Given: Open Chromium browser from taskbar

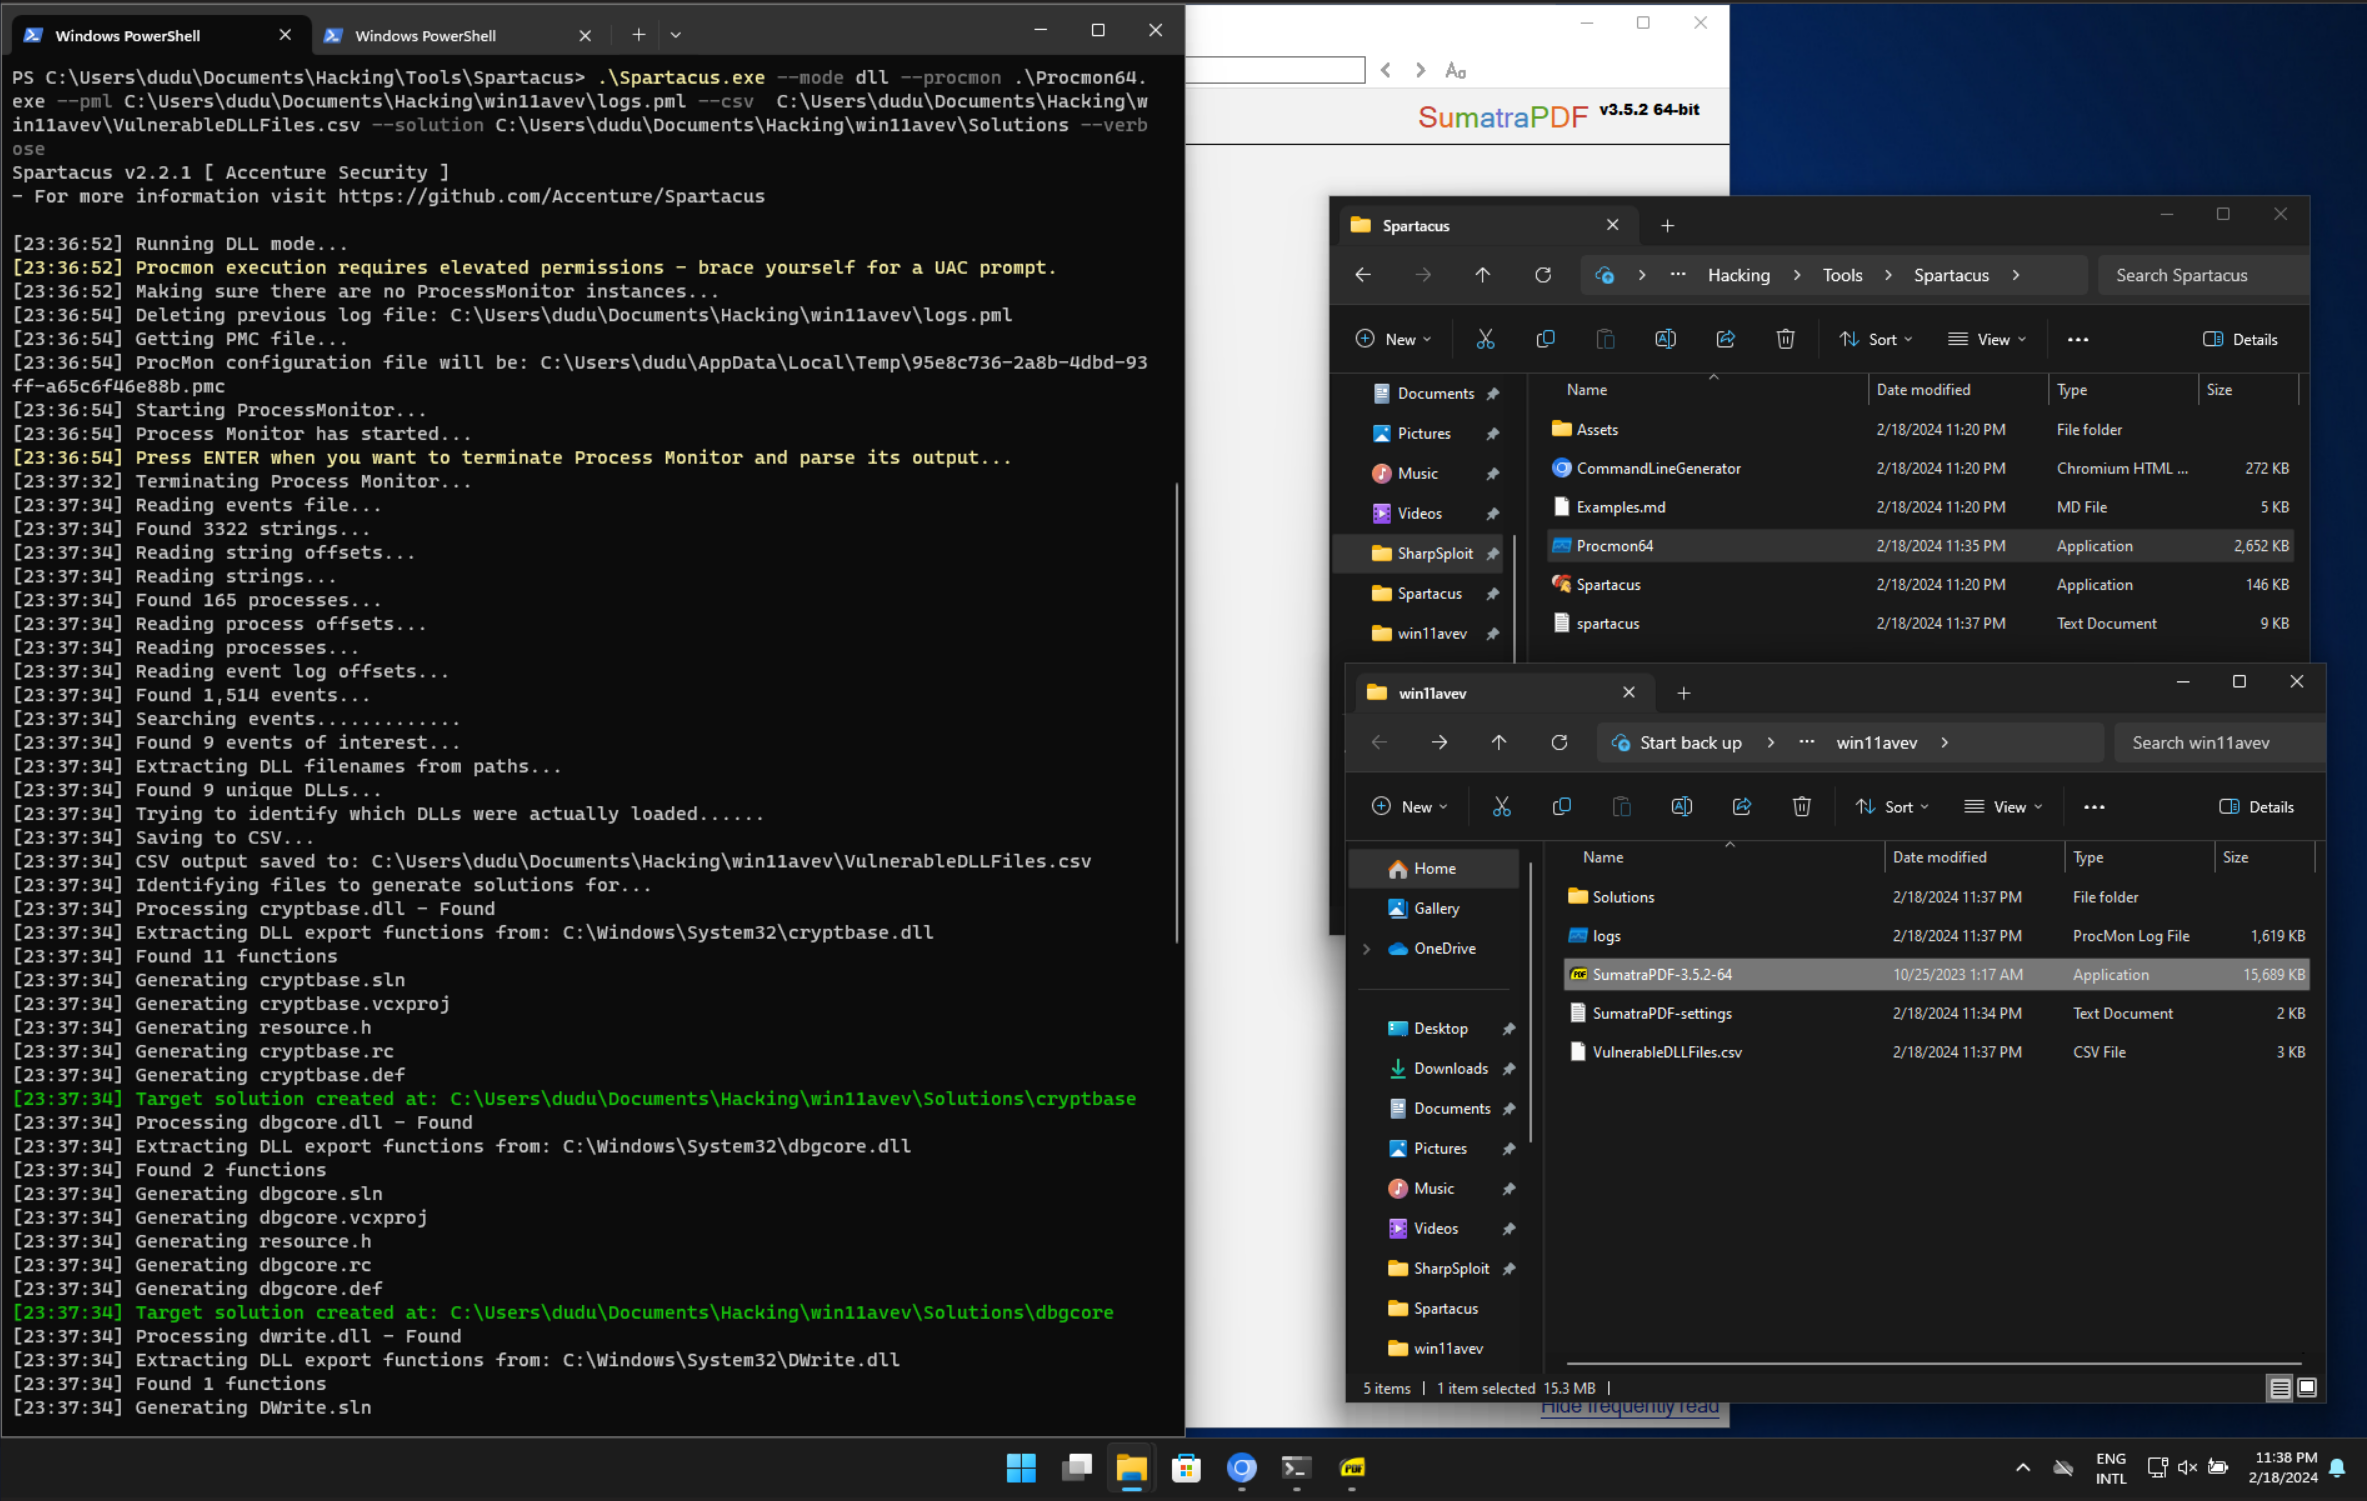Looking at the screenshot, I should click(1242, 1468).
